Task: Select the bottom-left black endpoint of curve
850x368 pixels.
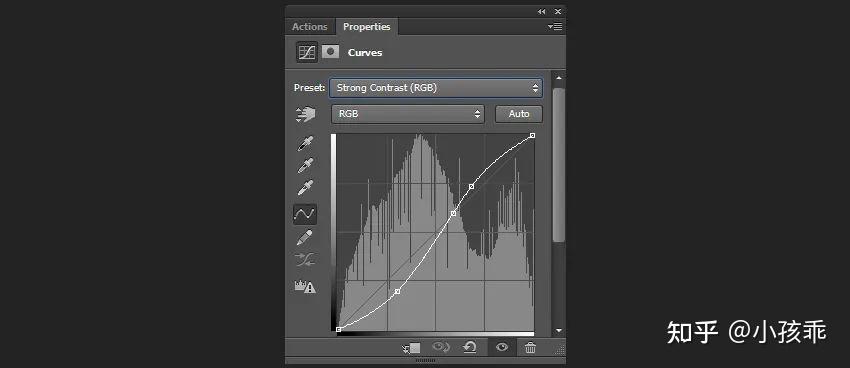Action: pos(338,330)
